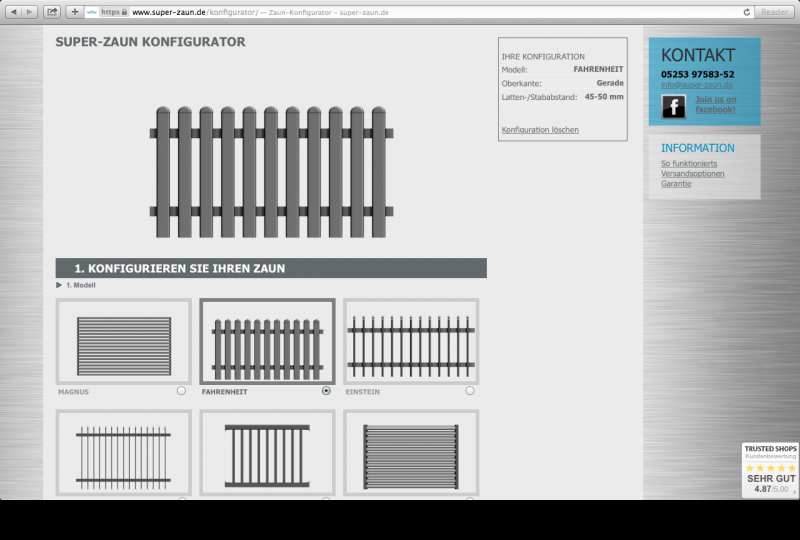This screenshot has height=540, width=800.
Task: Reload the page with the refresh icon
Action: click(746, 12)
